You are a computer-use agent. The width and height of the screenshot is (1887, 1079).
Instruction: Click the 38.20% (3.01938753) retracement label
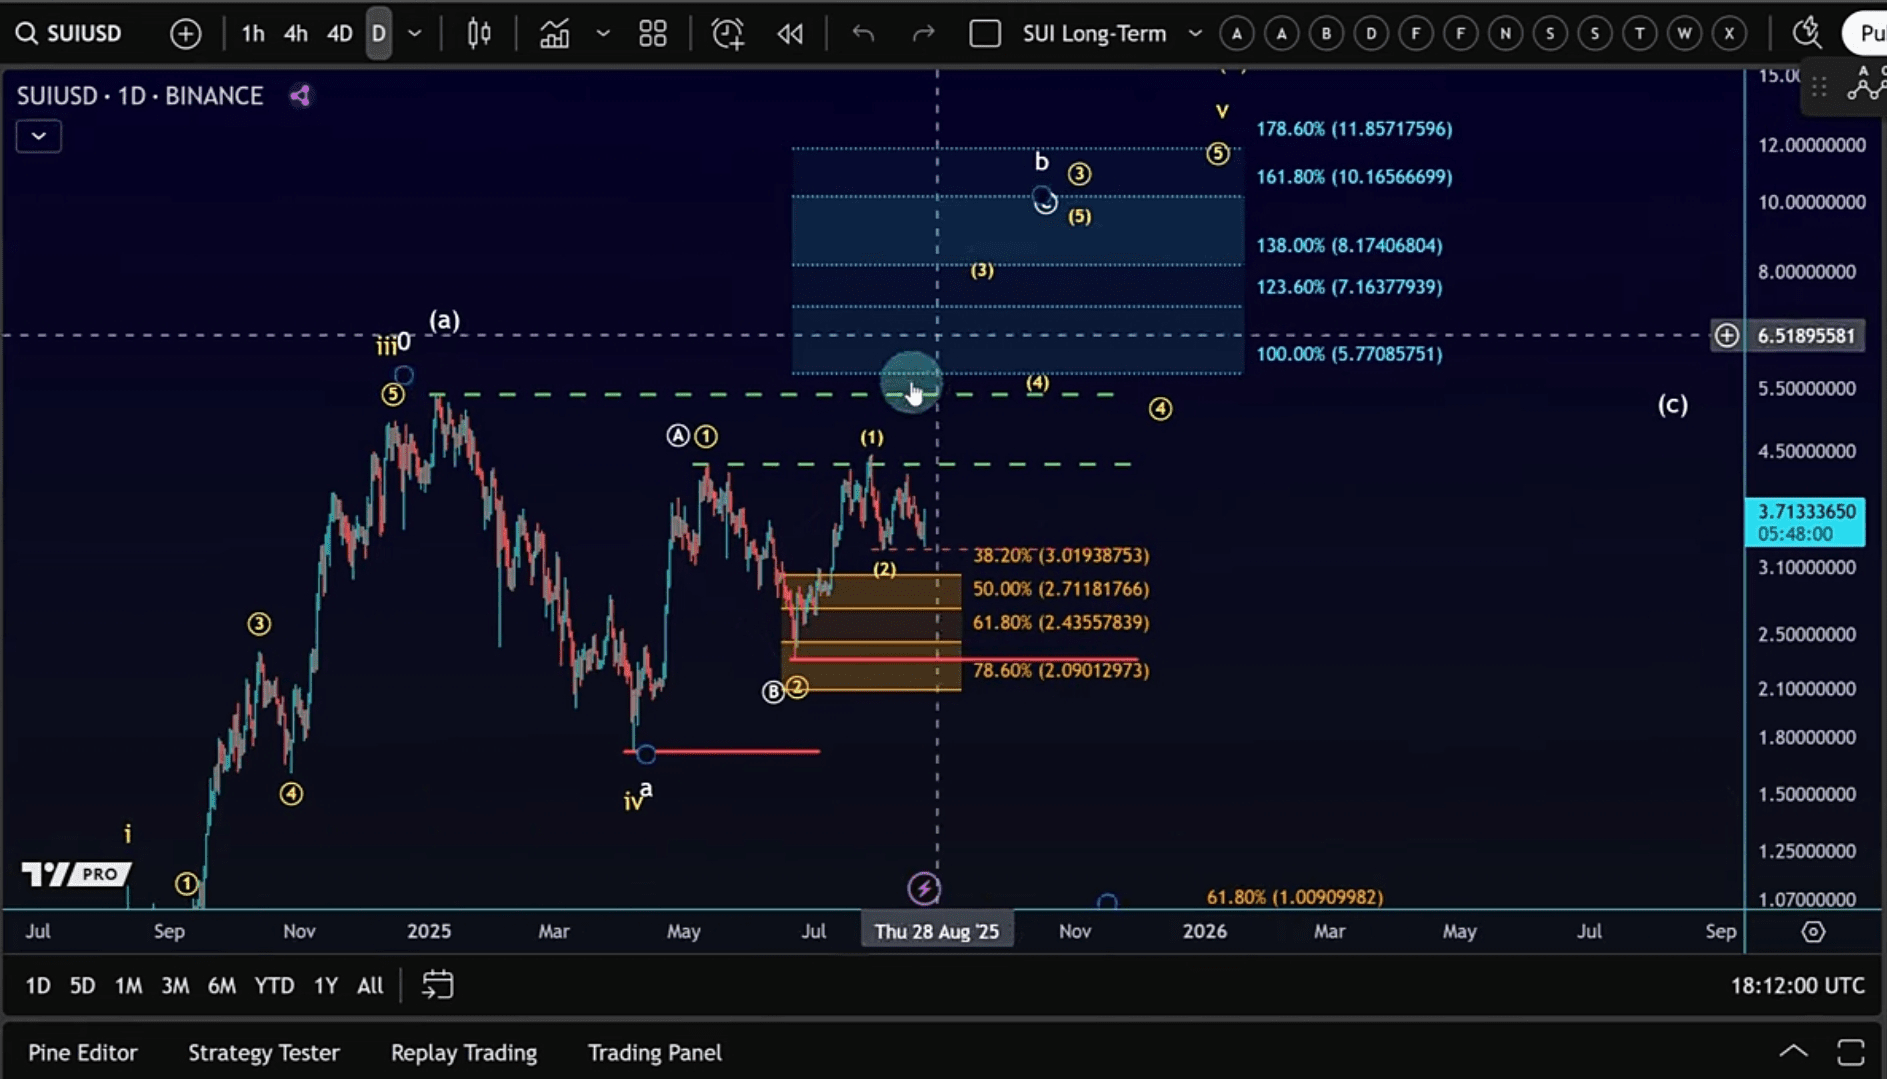pos(1061,555)
